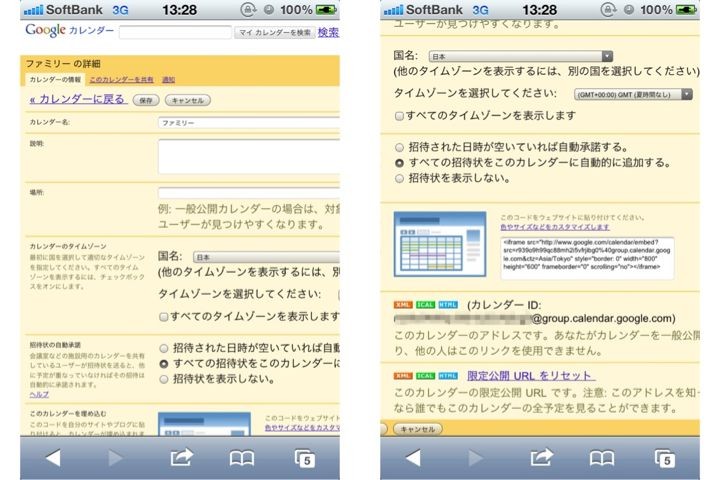Select 招待状を表示しない radio in right screenshot

click(399, 178)
